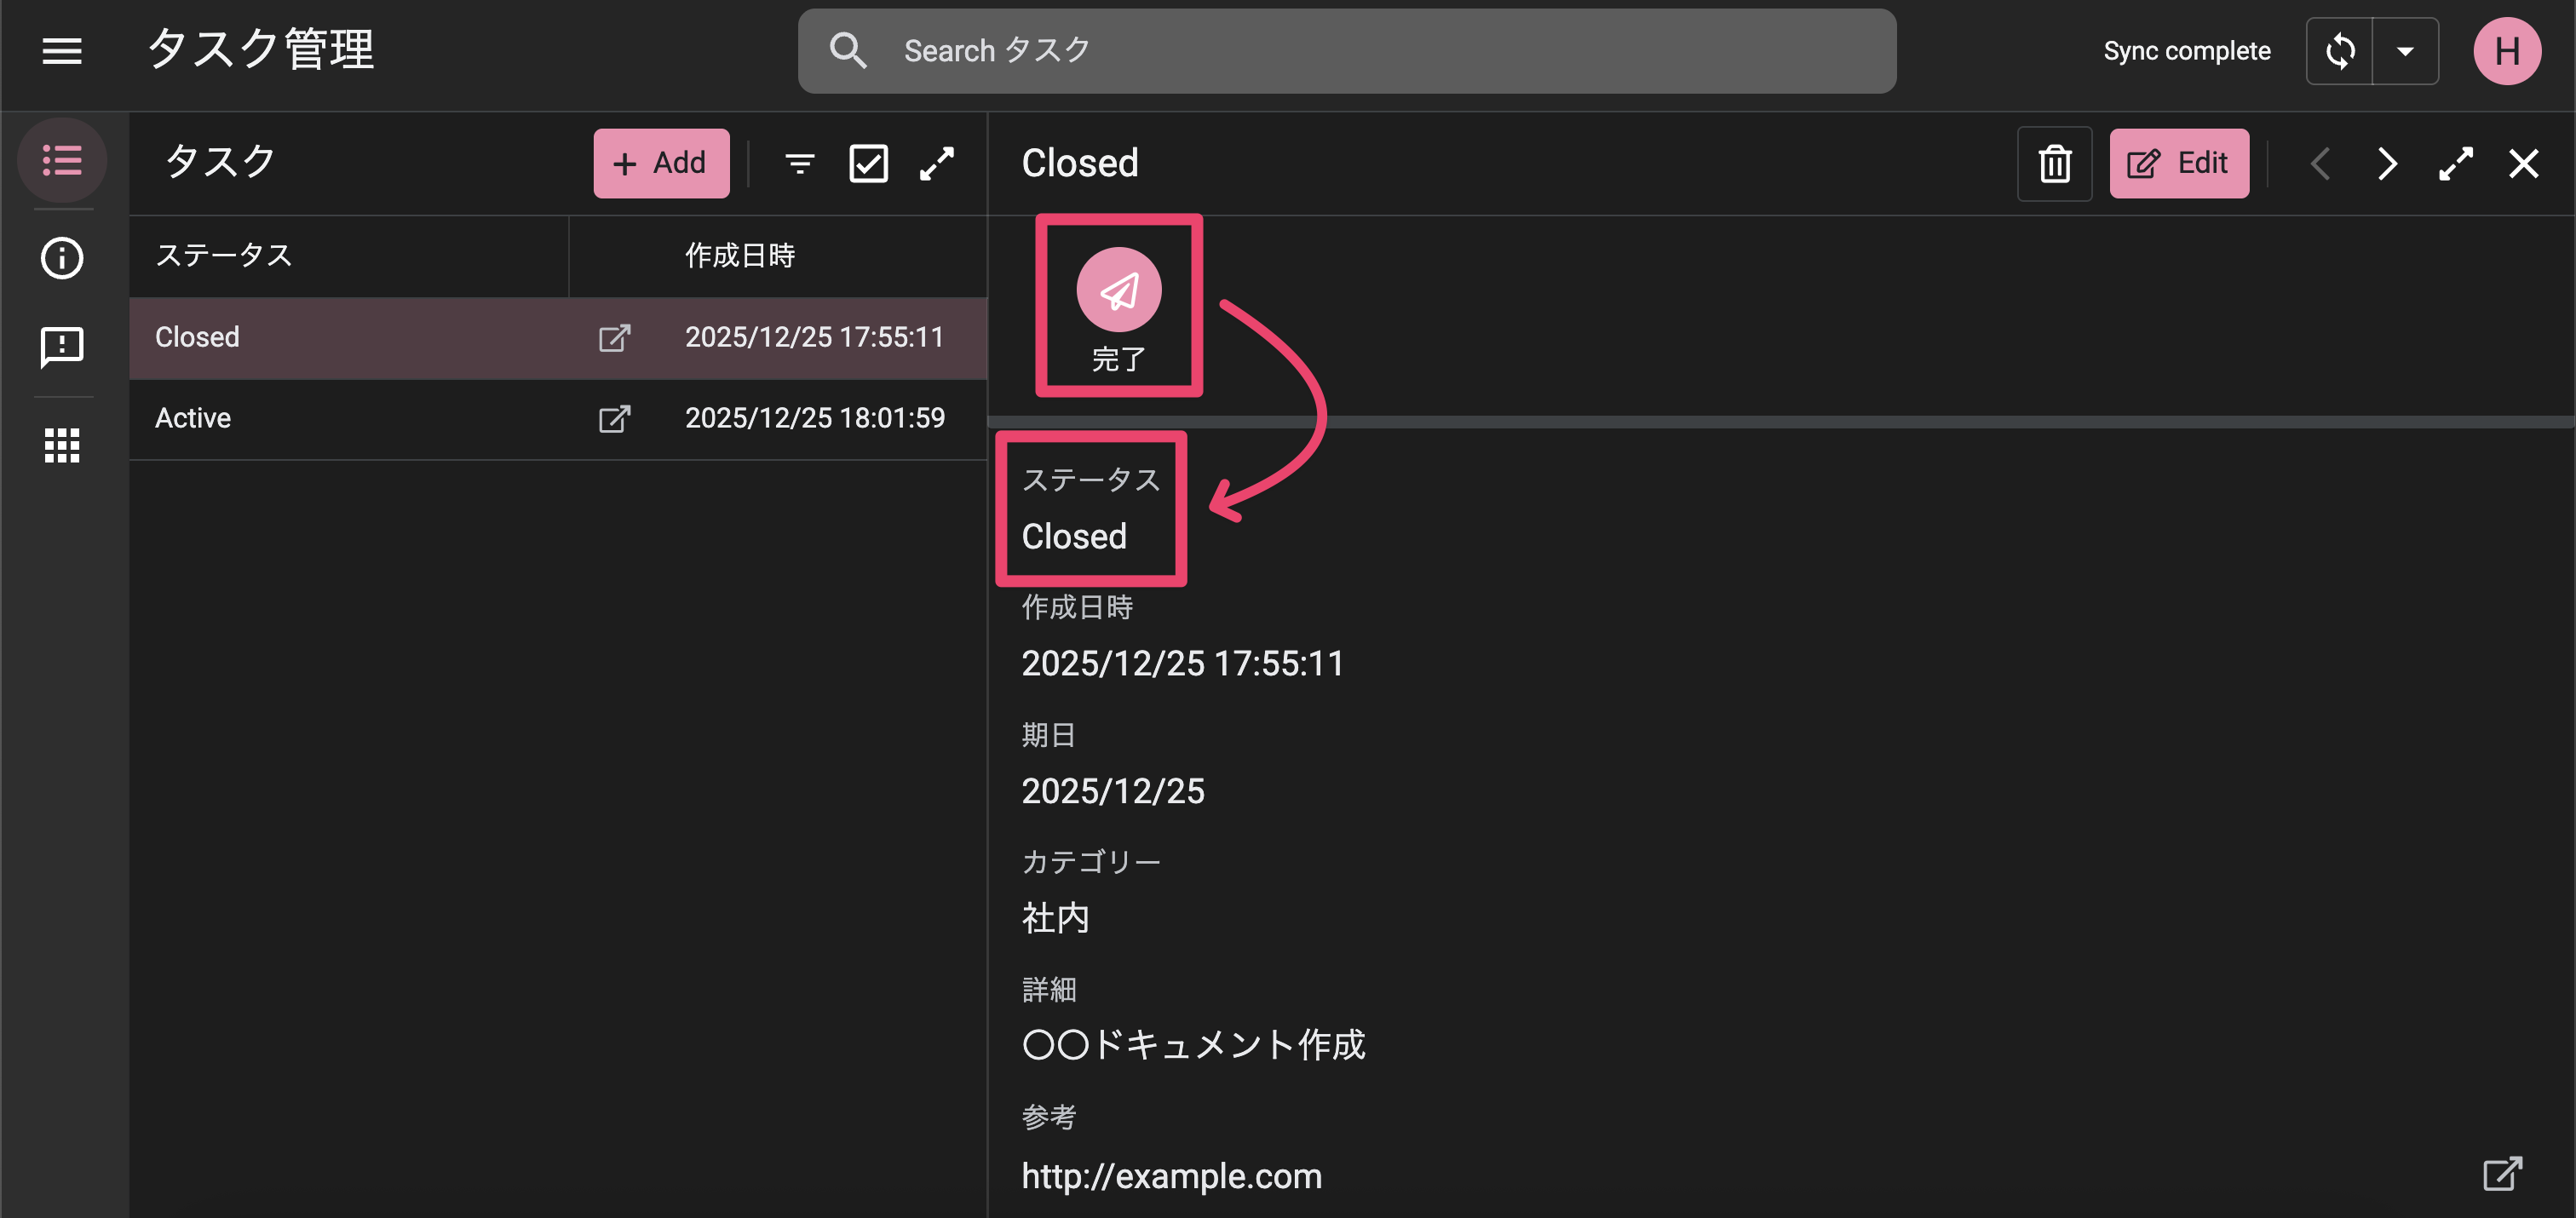Run the 完了 action on the Closed task
Screen dimensions: 2576x1218
pos(1119,291)
